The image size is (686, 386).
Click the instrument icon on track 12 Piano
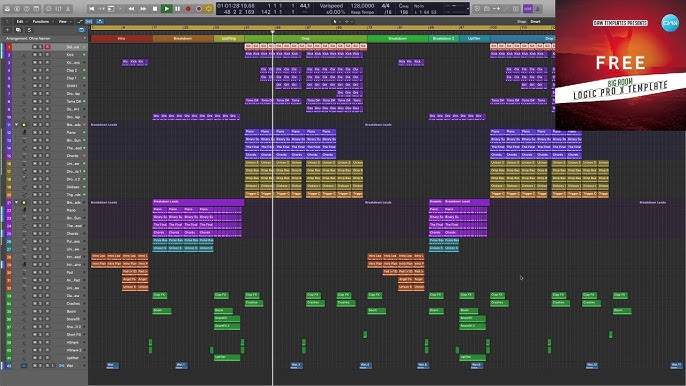coord(24,132)
